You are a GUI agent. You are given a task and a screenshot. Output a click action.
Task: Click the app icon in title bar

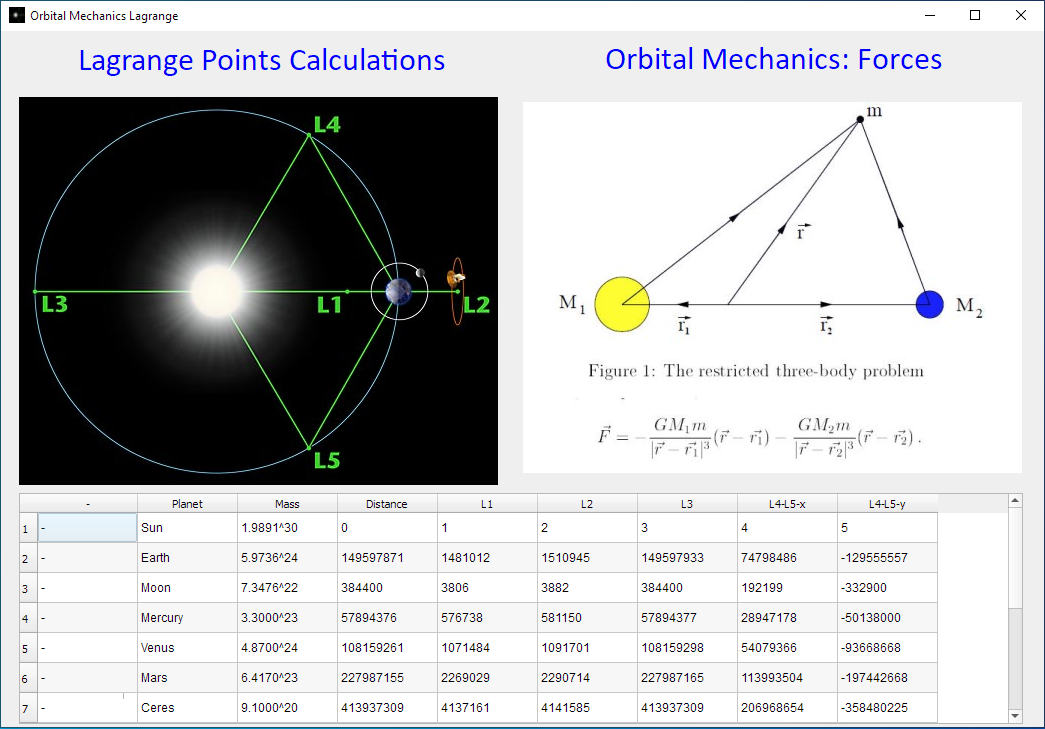click(16, 15)
